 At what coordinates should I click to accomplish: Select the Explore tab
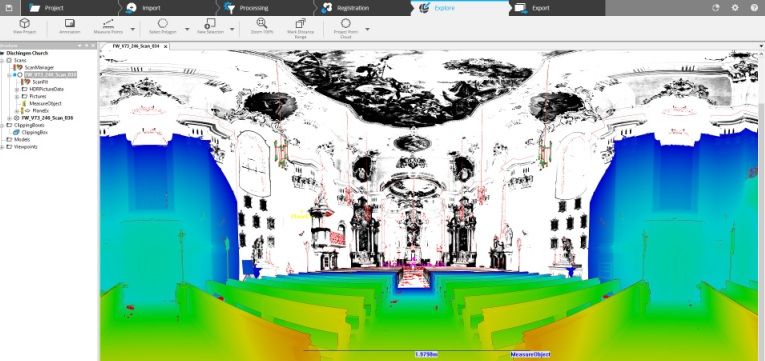tap(459, 8)
